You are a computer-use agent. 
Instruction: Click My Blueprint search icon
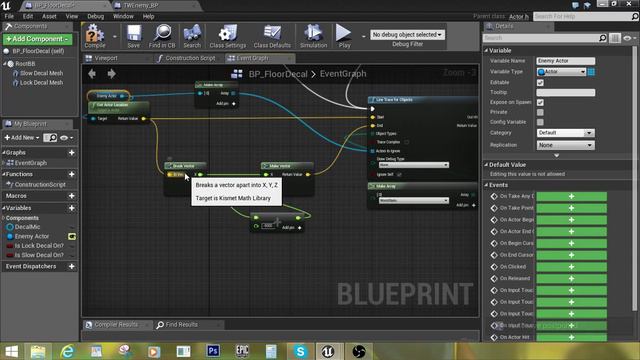tap(50, 138)
